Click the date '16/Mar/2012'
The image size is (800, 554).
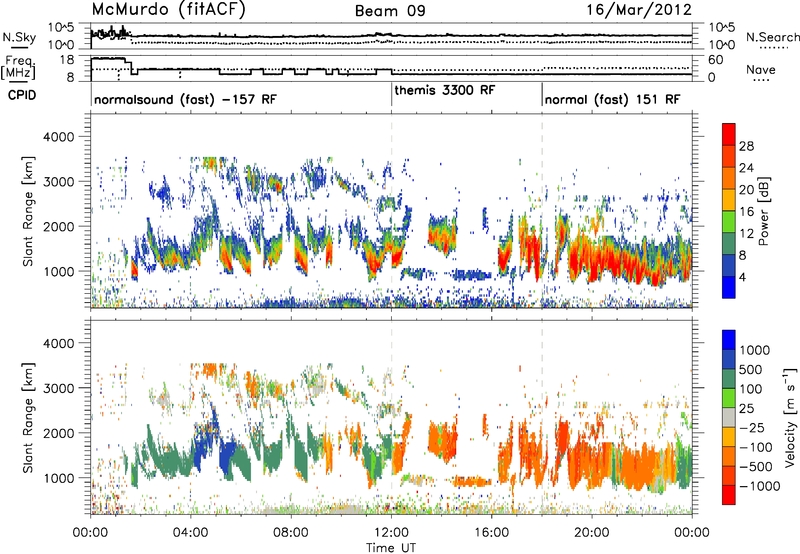point(639,10)
